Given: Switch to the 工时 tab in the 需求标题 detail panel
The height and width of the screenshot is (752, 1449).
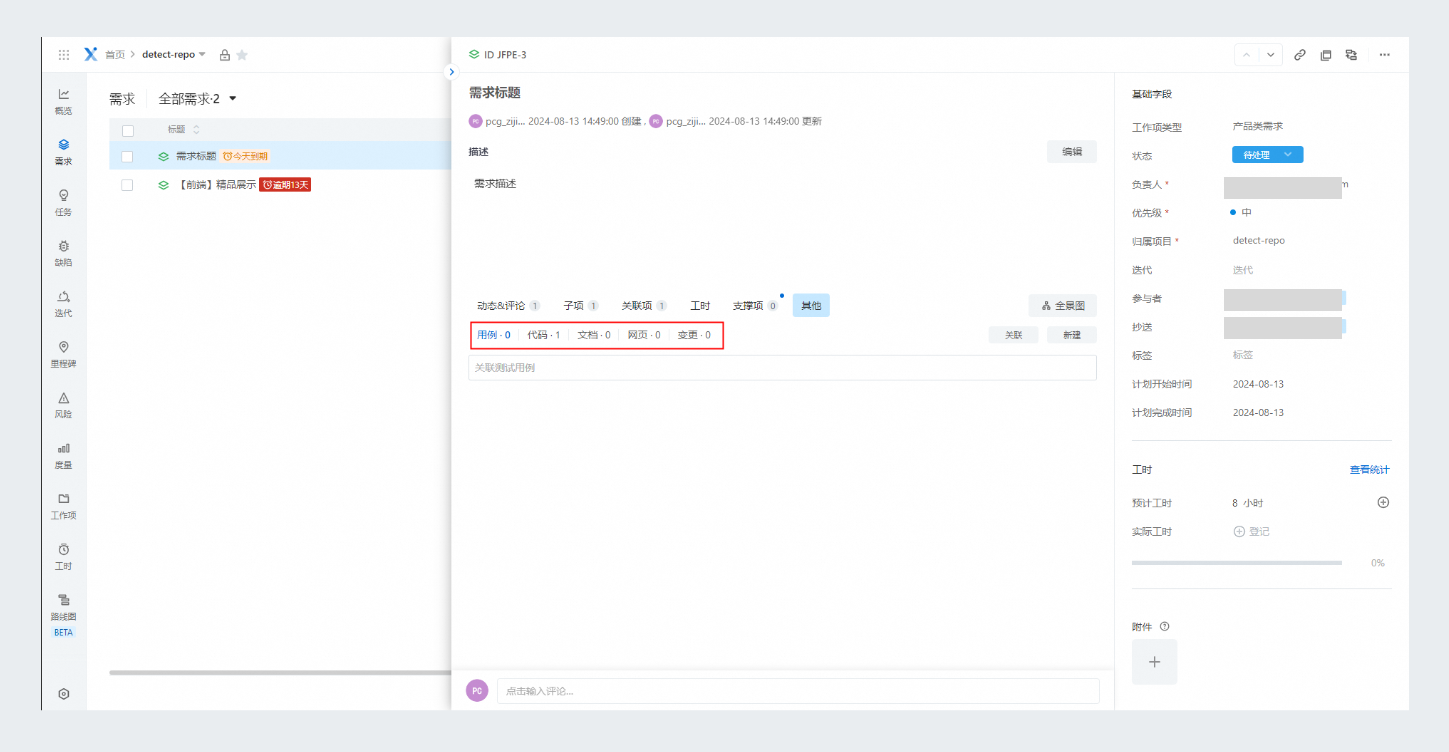Looking at the screenshot, I should point(700,306).
